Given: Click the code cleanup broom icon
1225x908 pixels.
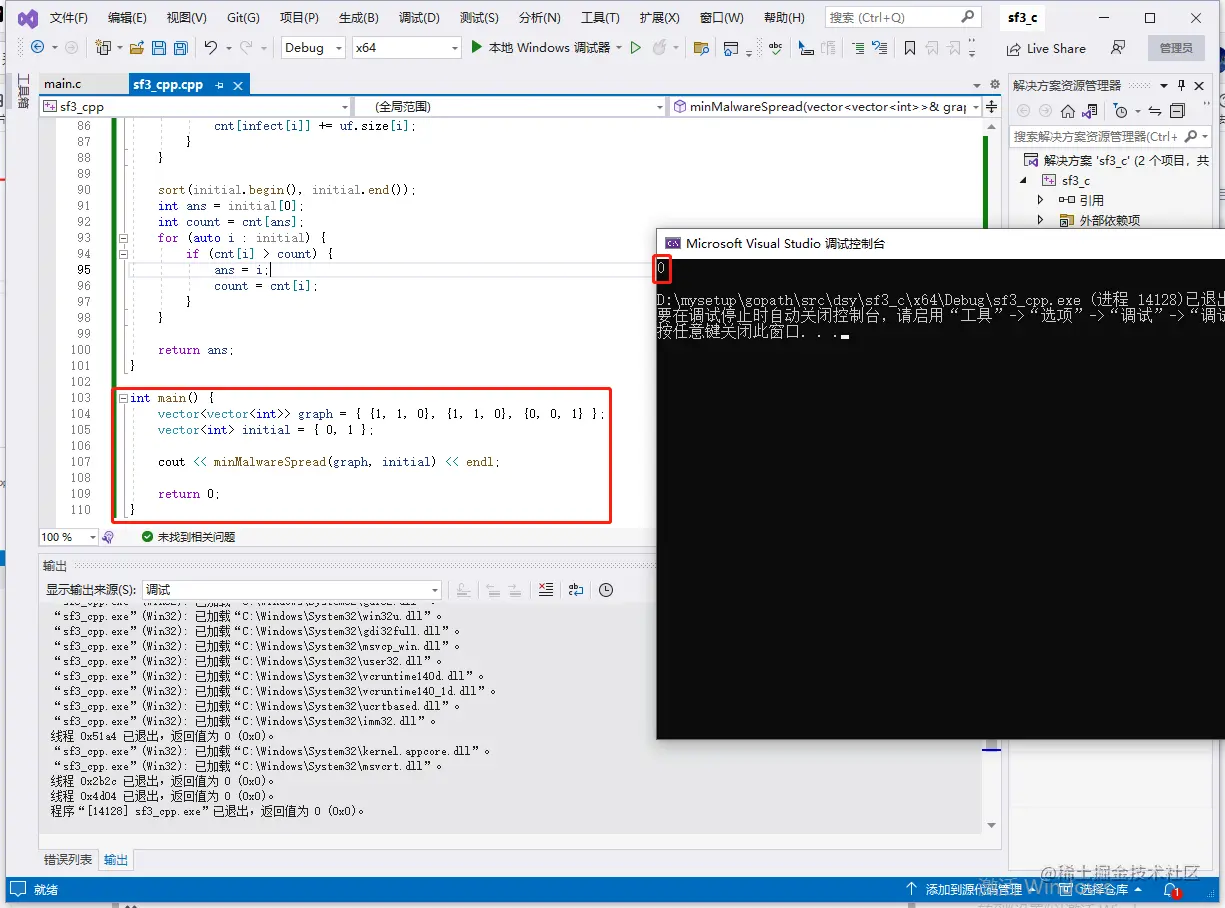Looking at the screenshot, I should (x=108, y=537).
